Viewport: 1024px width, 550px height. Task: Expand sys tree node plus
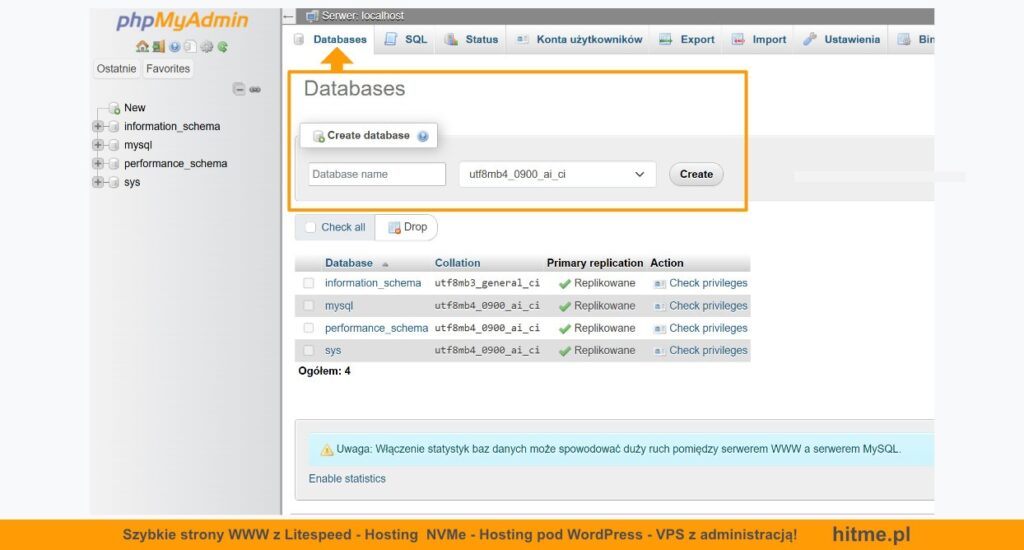(98, 182)
